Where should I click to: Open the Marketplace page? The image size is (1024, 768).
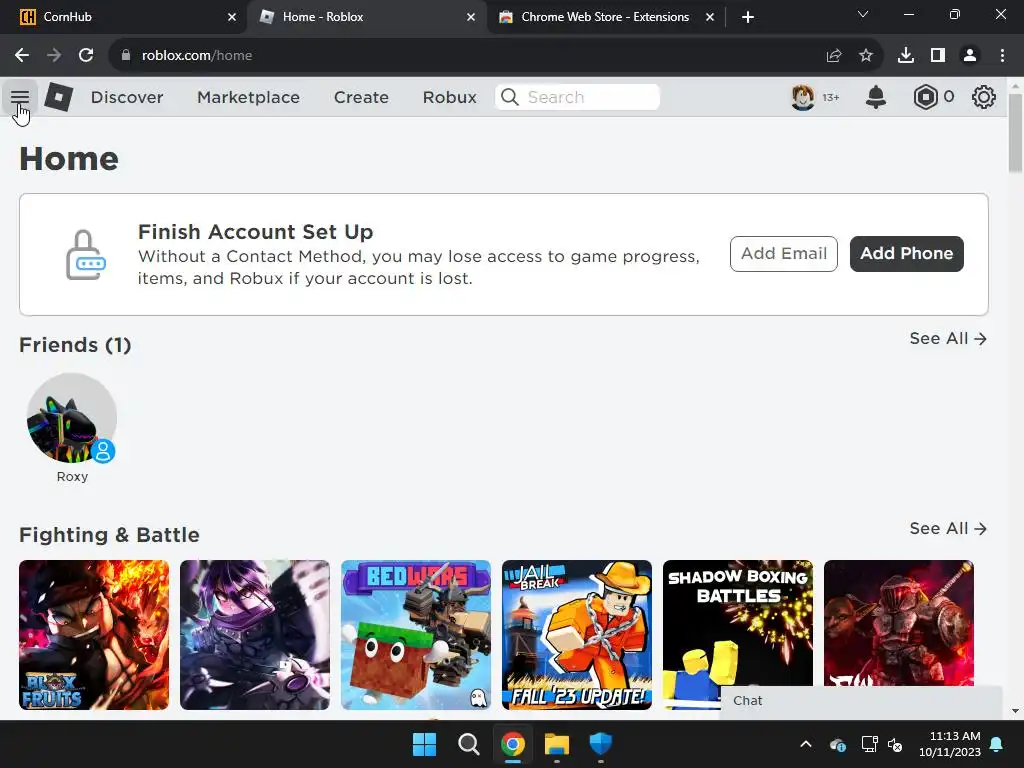(x=248, y=97)
